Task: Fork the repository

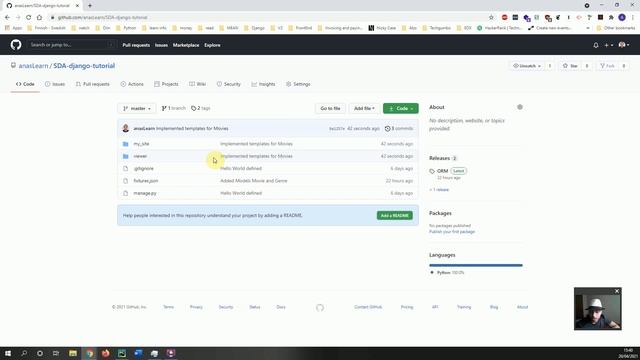Action: (x=607, y=66)
